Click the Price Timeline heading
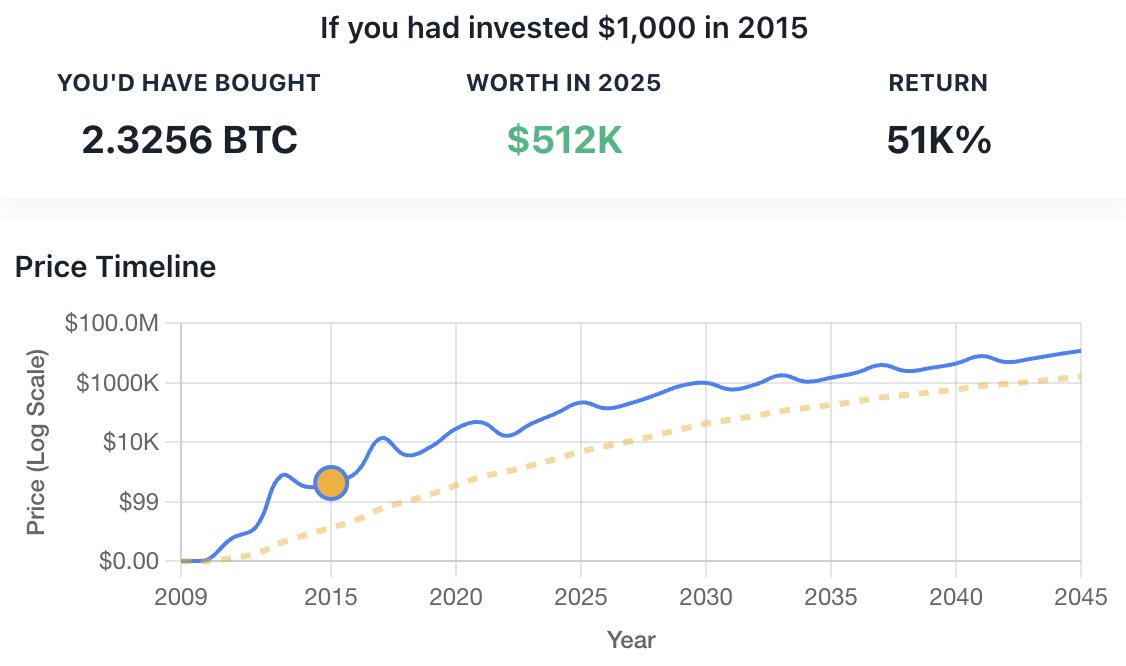 (x=116, y=267)
